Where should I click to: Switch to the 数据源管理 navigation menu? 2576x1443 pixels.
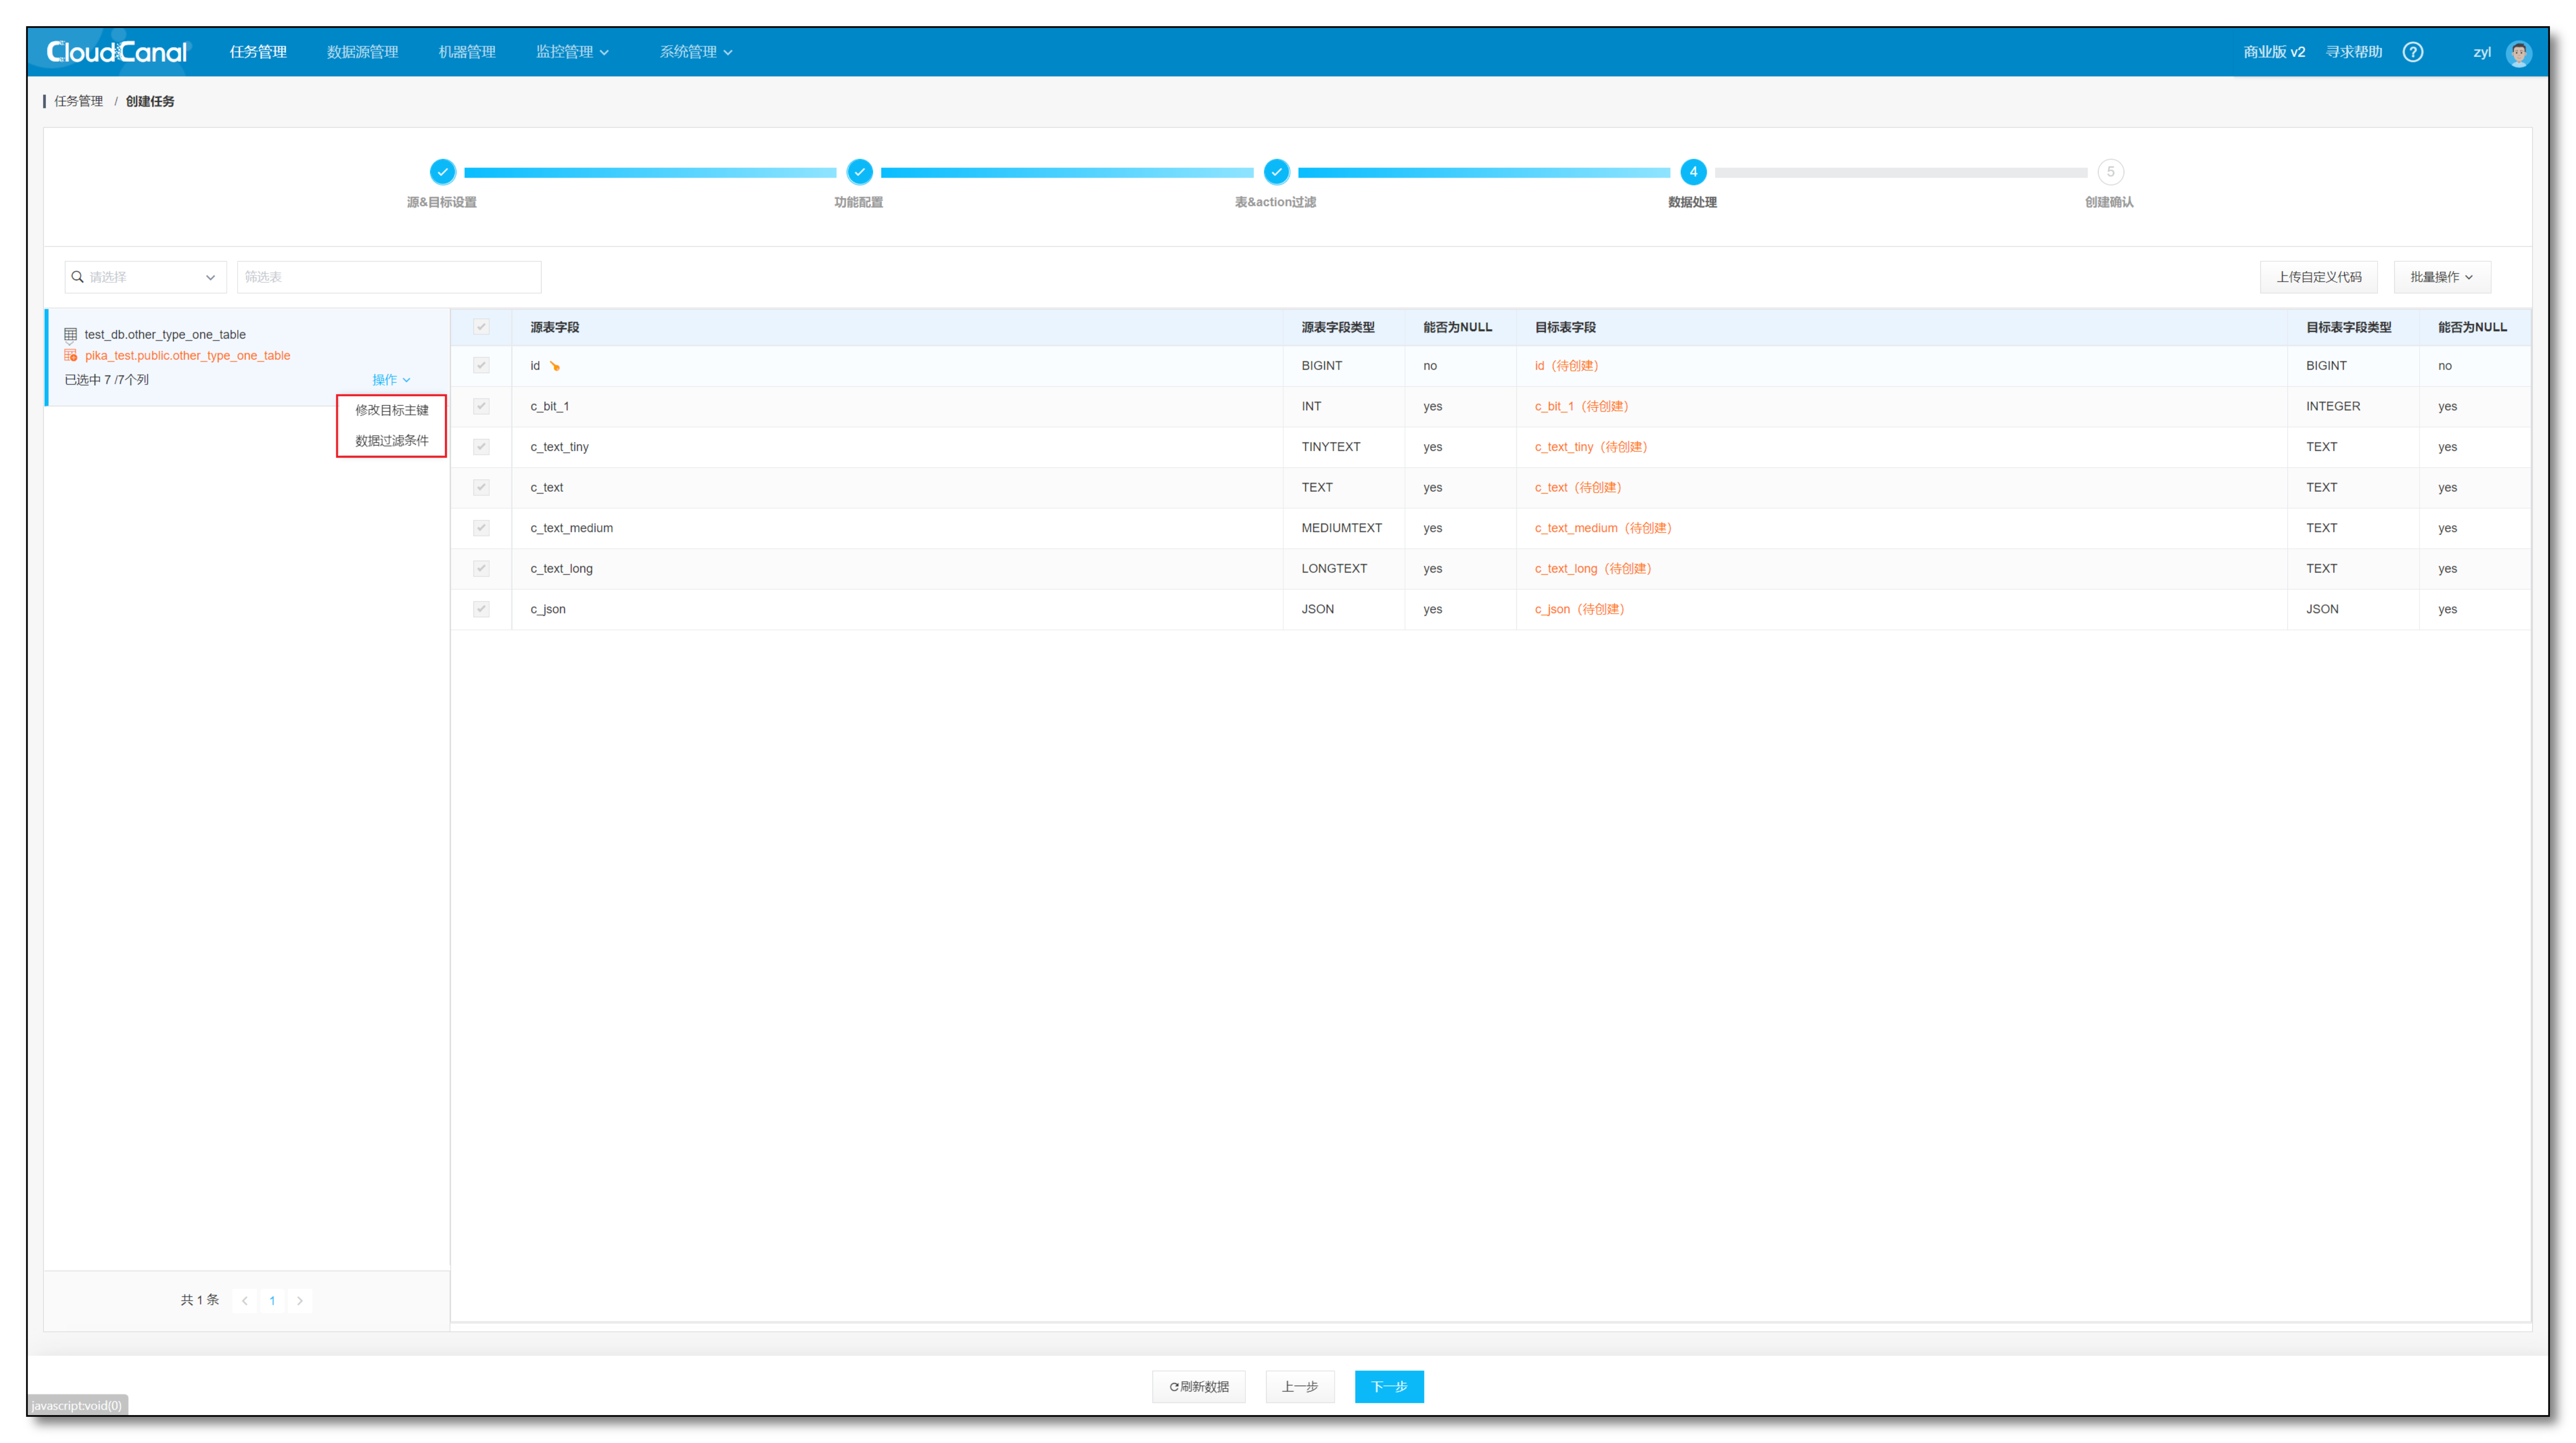[x=362, y=51]
